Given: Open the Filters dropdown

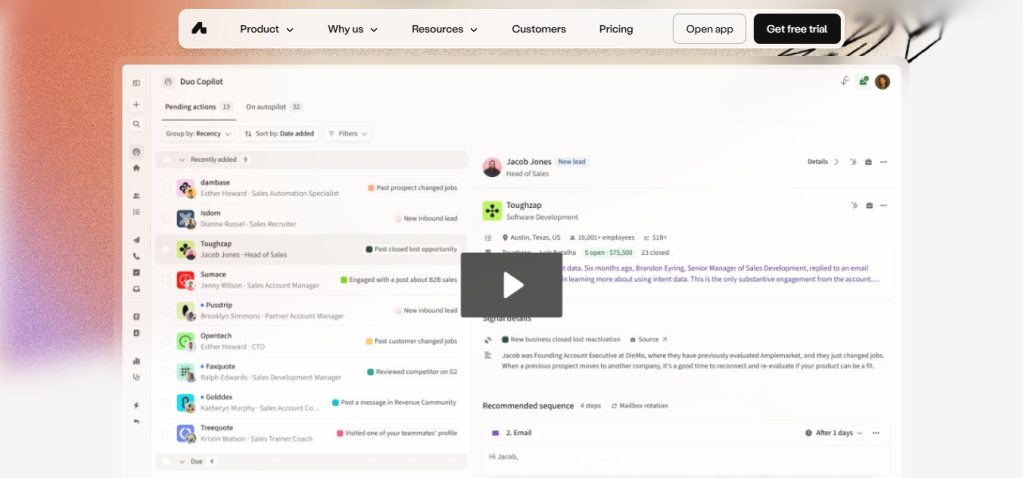Looking at the screenshot, I should coord(347,133).
